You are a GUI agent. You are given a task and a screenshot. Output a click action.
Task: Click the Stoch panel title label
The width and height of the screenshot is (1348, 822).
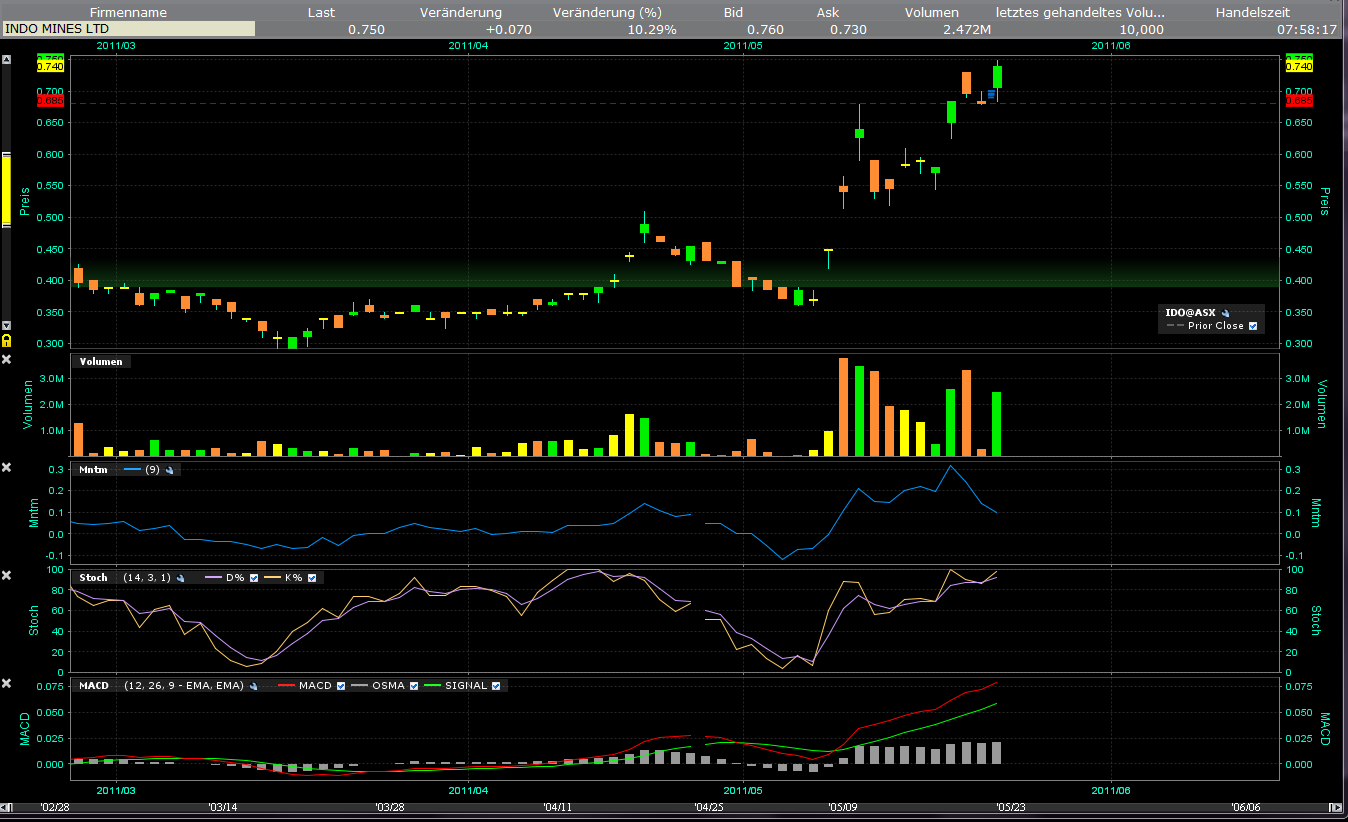tap(94, 578)
